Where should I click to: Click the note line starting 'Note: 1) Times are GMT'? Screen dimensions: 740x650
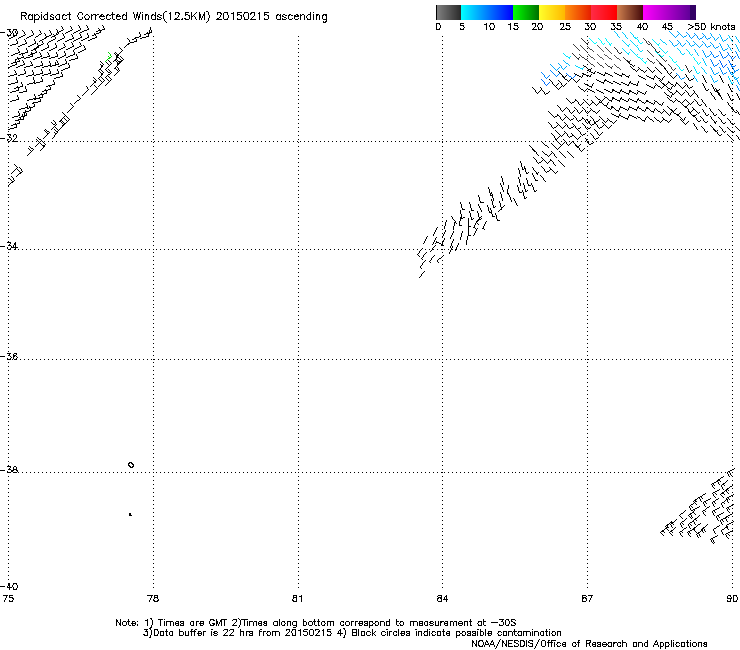pos(316,623)
